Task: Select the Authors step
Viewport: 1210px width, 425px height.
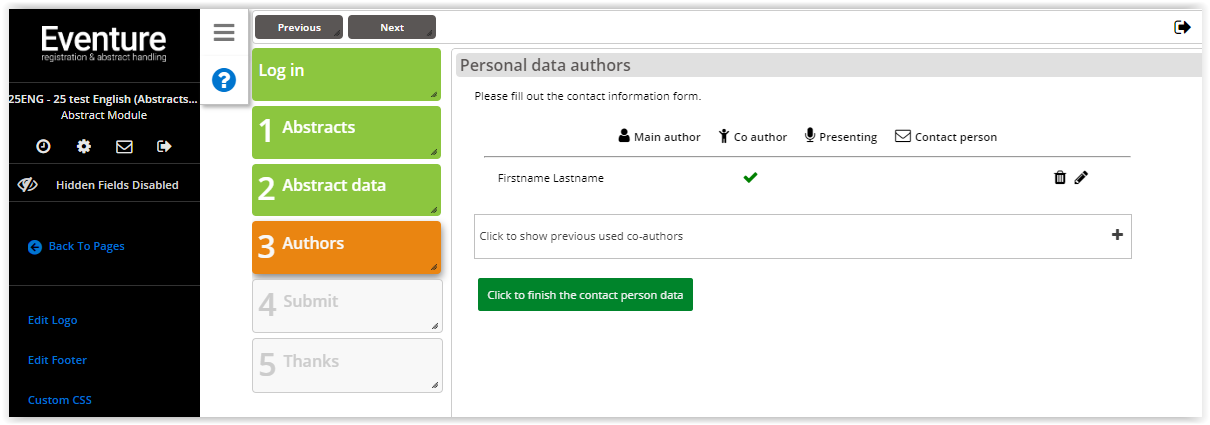Action: click(346, 247)
